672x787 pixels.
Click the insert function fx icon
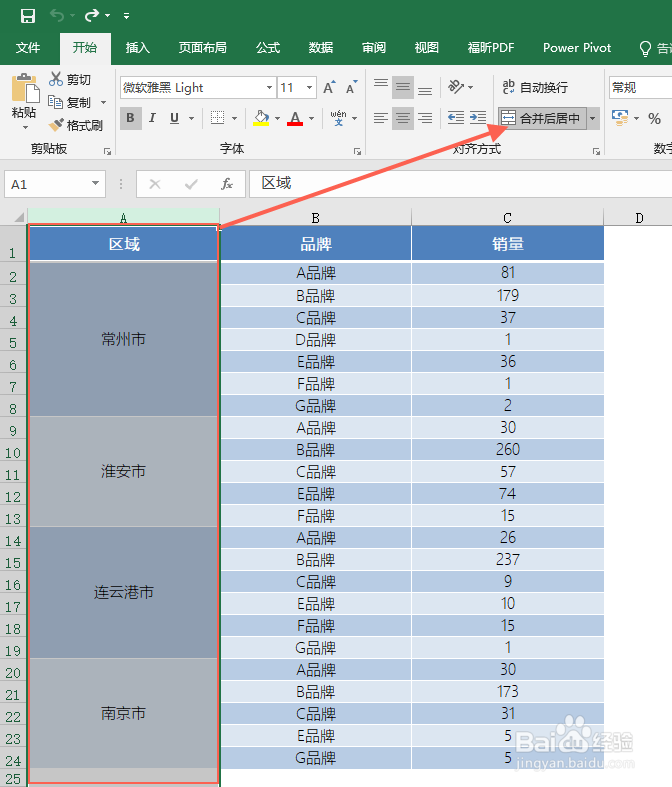(x=227, y=184)
